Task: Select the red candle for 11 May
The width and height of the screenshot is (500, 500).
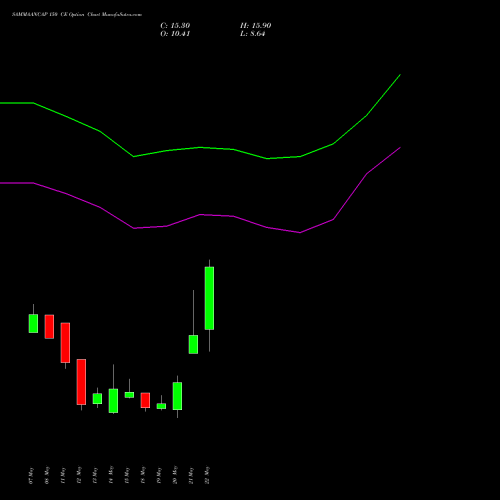Action: [65, 343]
